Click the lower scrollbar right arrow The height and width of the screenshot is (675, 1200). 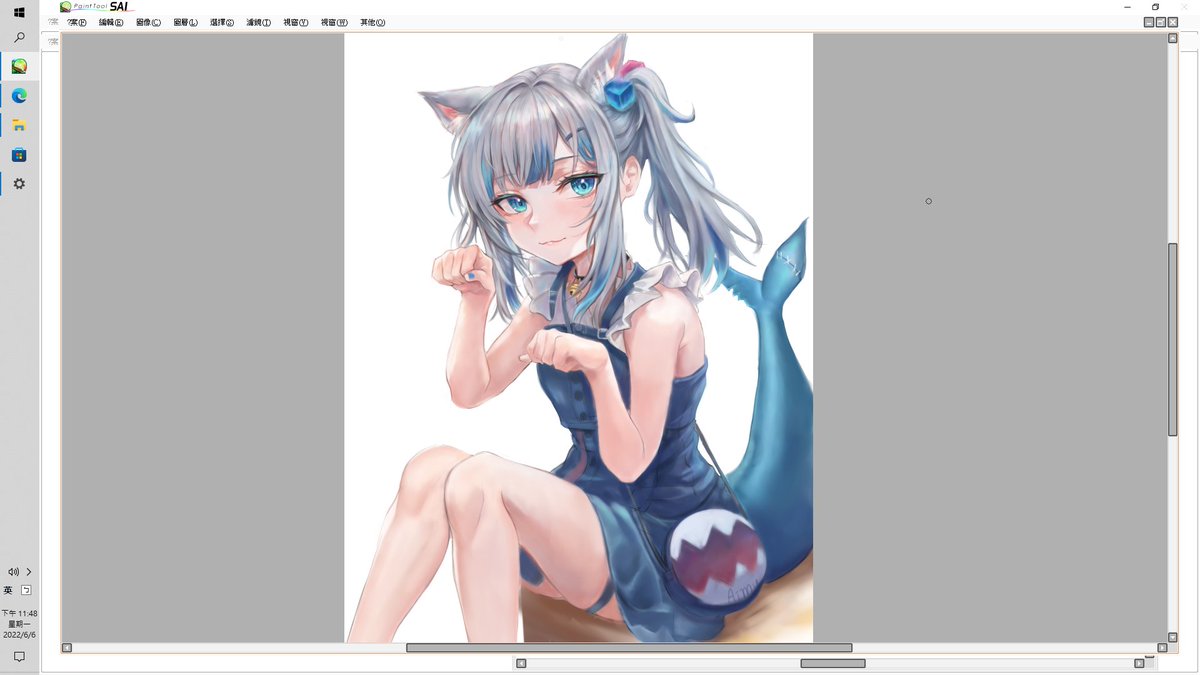[1139, 663]
